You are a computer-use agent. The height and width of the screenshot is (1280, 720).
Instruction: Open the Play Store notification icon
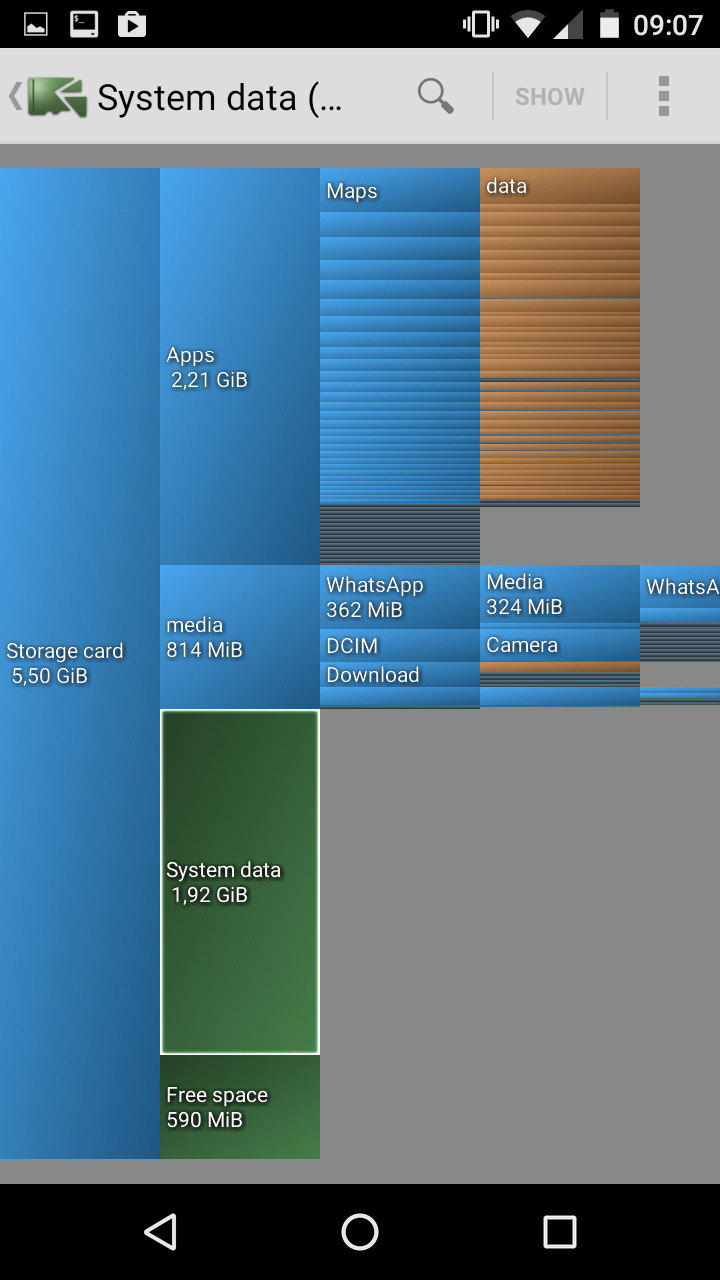tap(132, 24)
